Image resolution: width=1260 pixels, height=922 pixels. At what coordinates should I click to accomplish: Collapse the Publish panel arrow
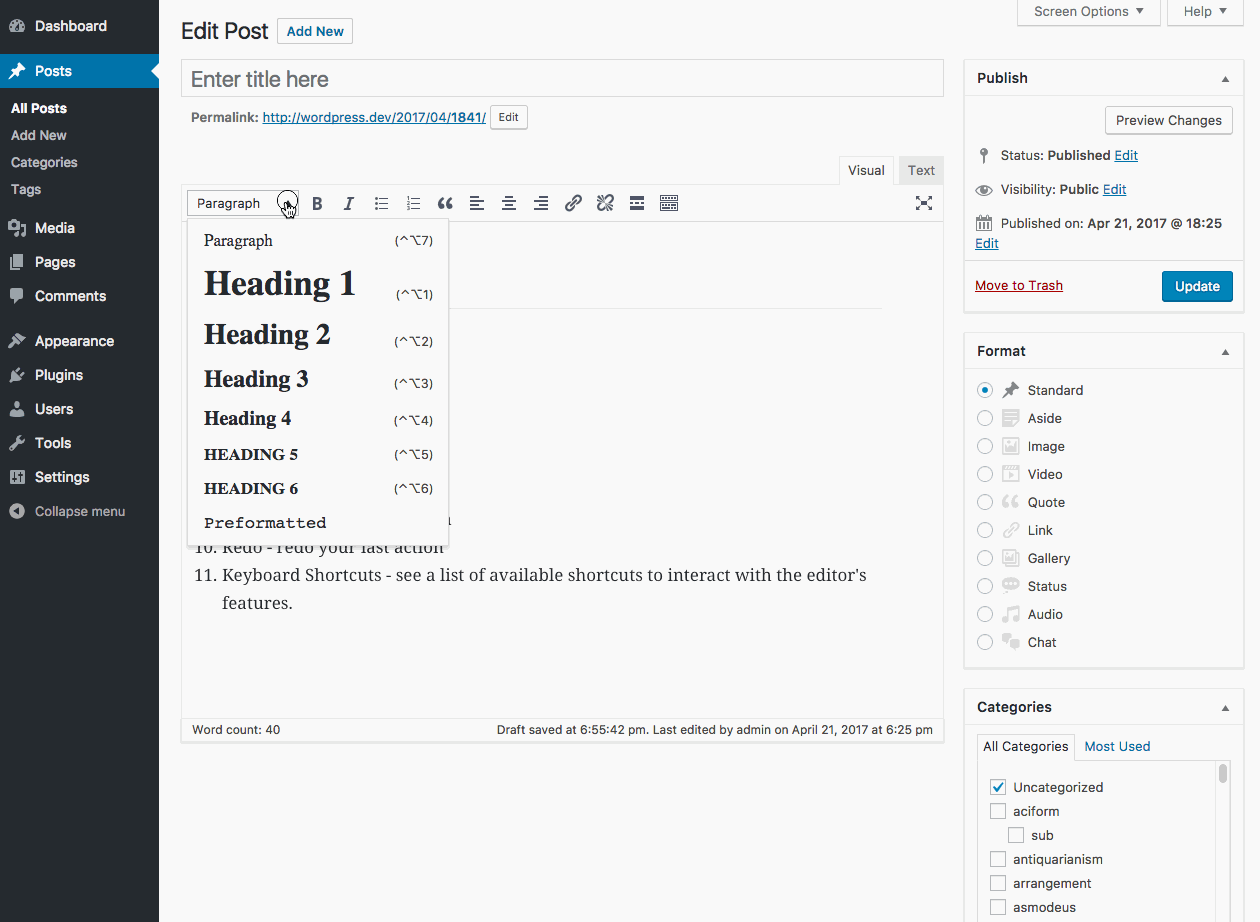pos(1225,79)
